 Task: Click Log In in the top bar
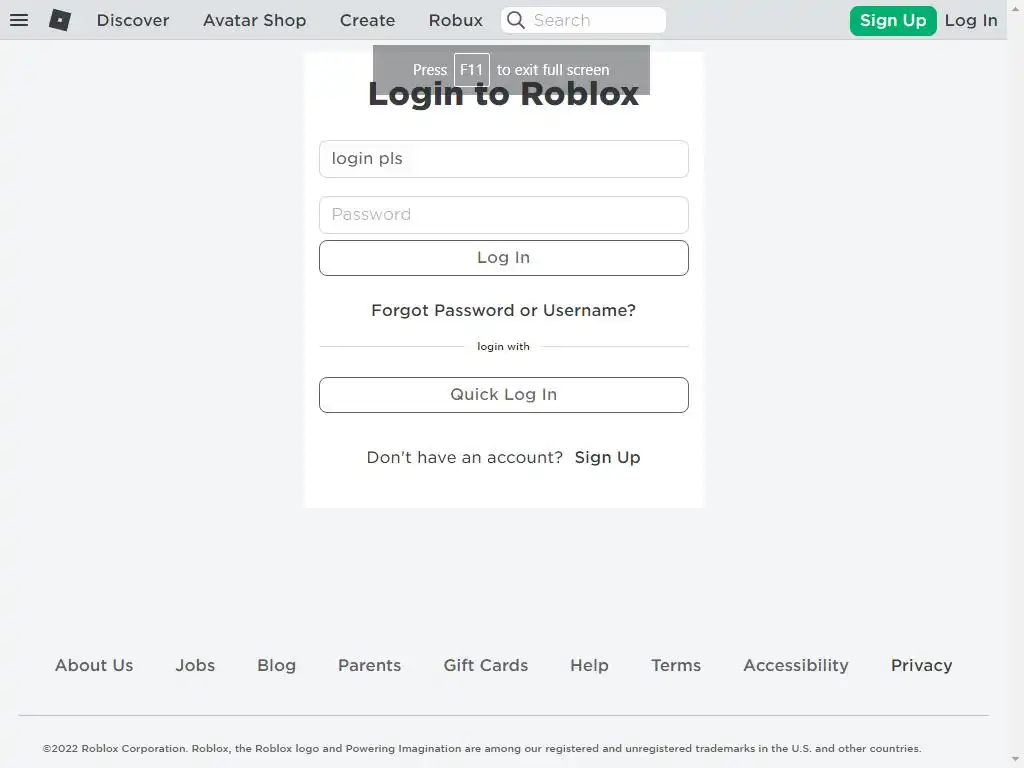pyautogui.click(x=971, y=21)
